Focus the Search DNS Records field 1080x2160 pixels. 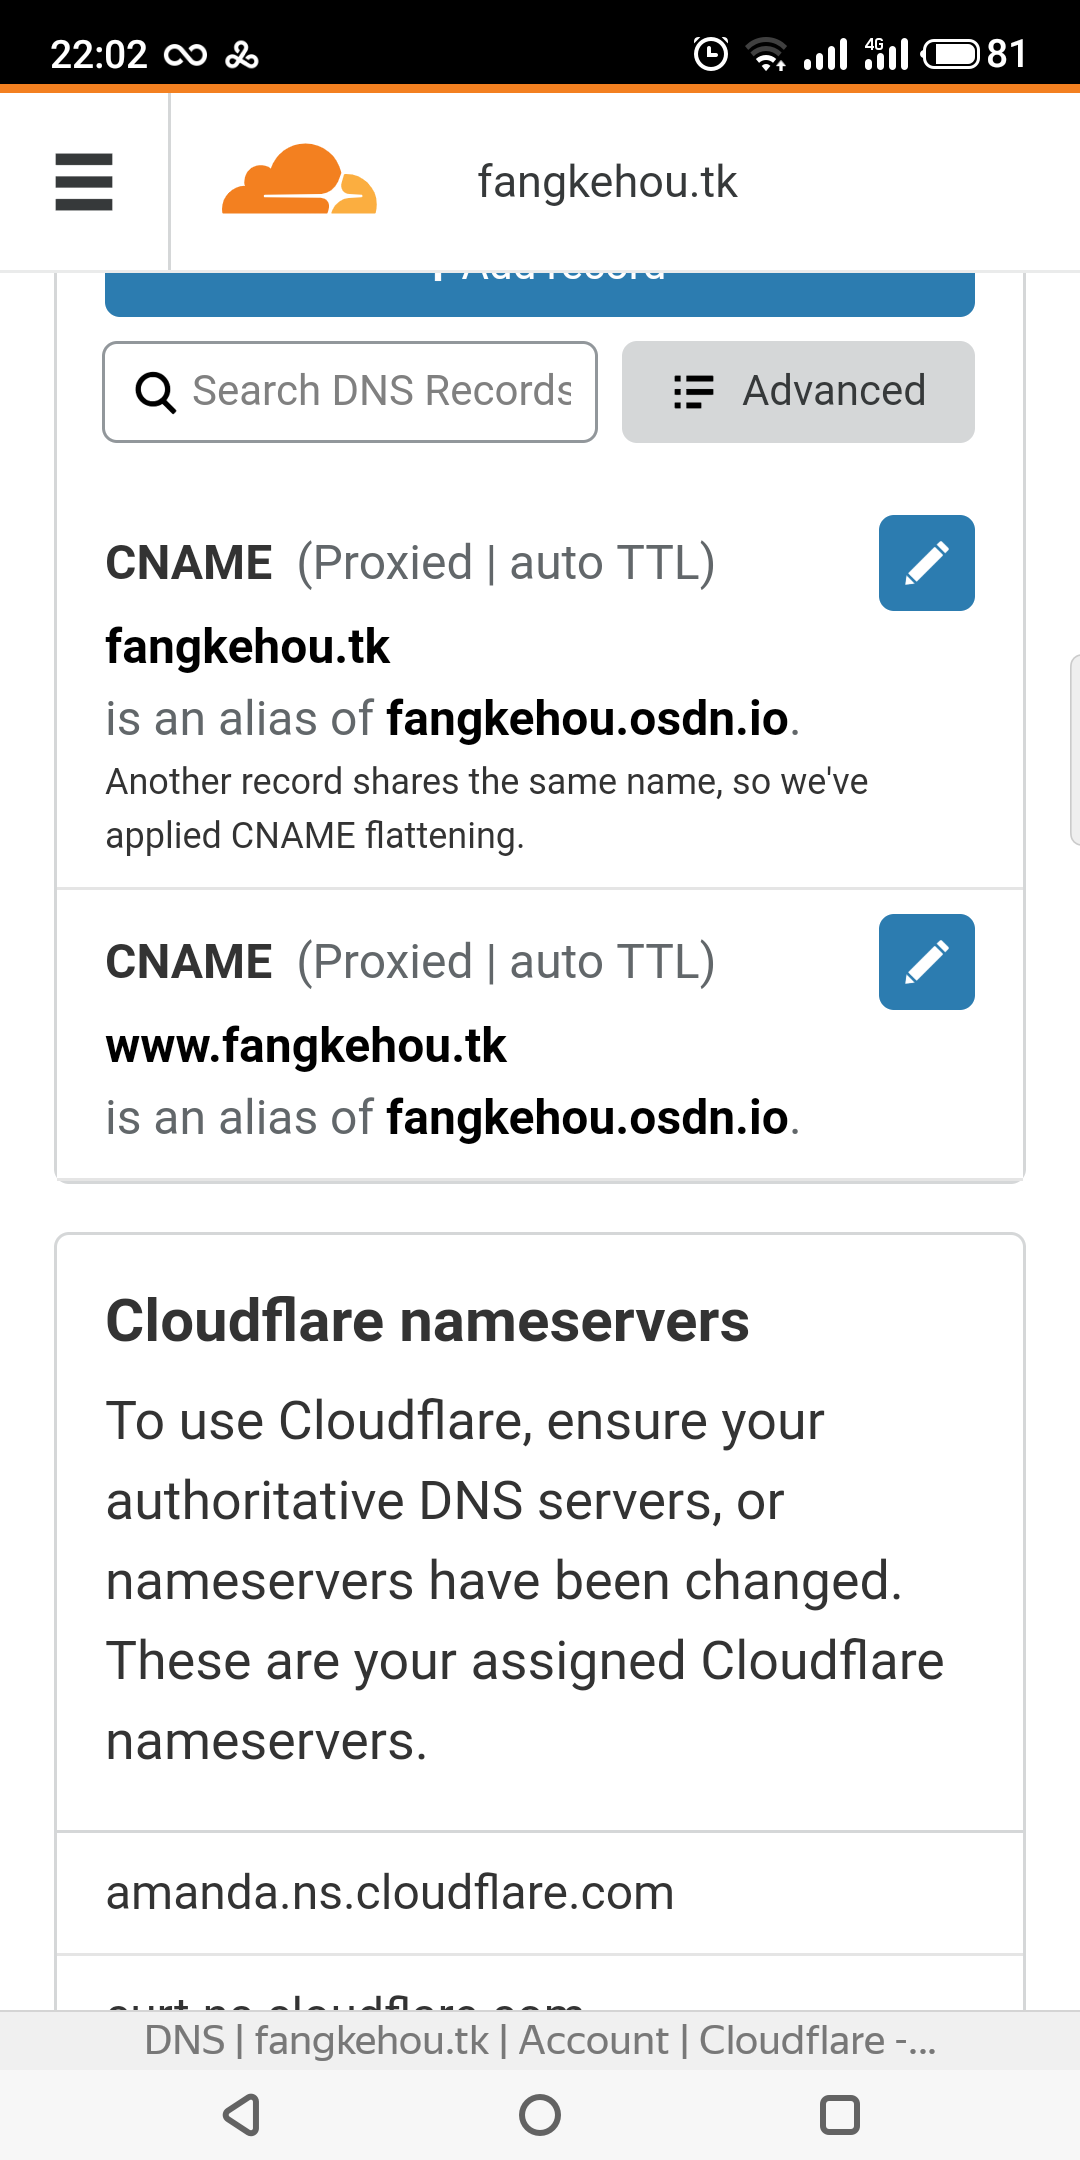[382, 392]
